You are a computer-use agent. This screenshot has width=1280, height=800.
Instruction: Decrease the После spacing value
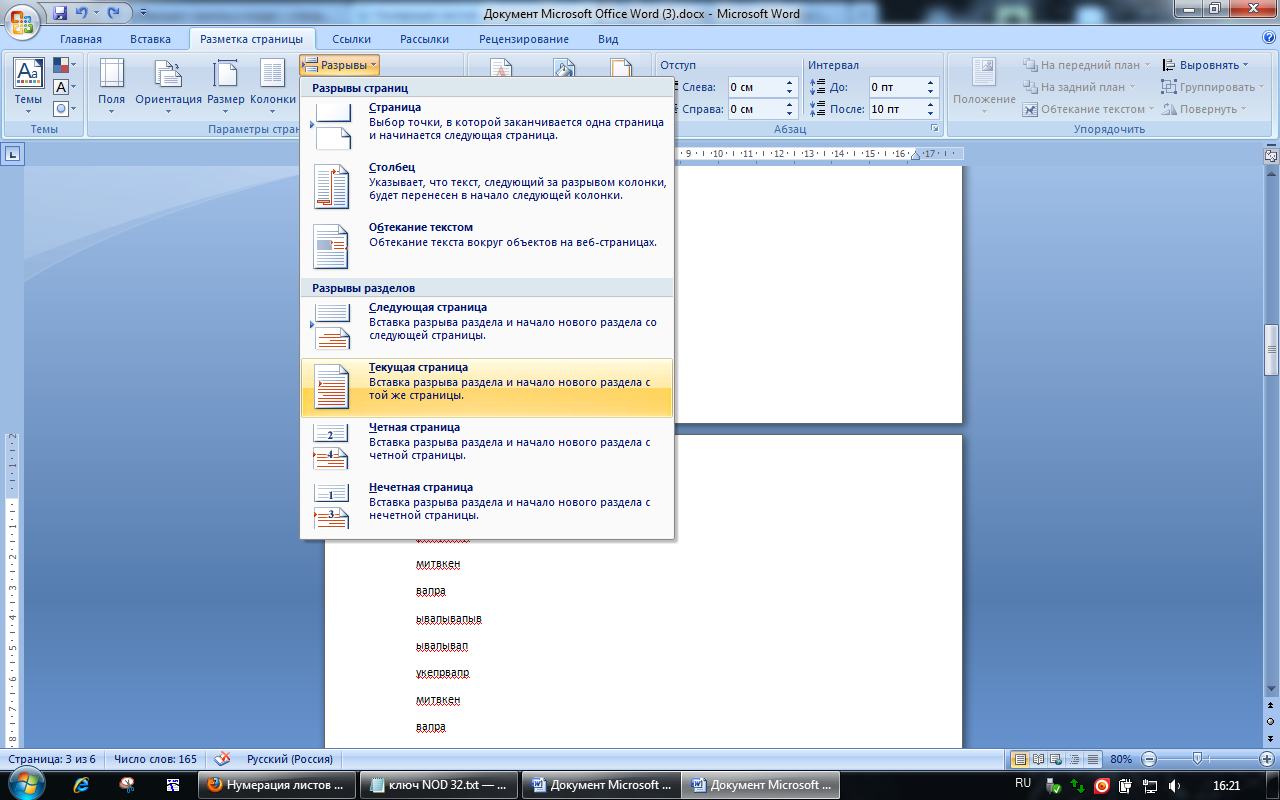point(931,114)
